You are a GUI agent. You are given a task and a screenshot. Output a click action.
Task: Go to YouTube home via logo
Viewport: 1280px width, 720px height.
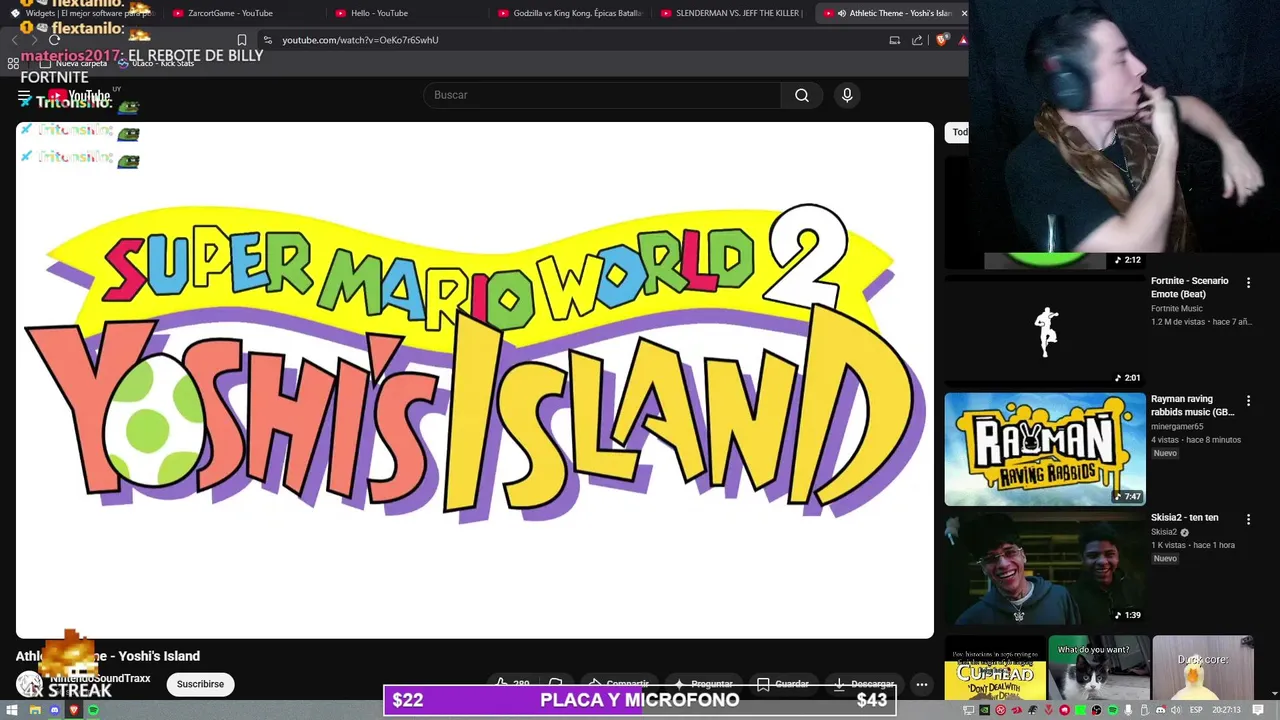pos(80,96)
